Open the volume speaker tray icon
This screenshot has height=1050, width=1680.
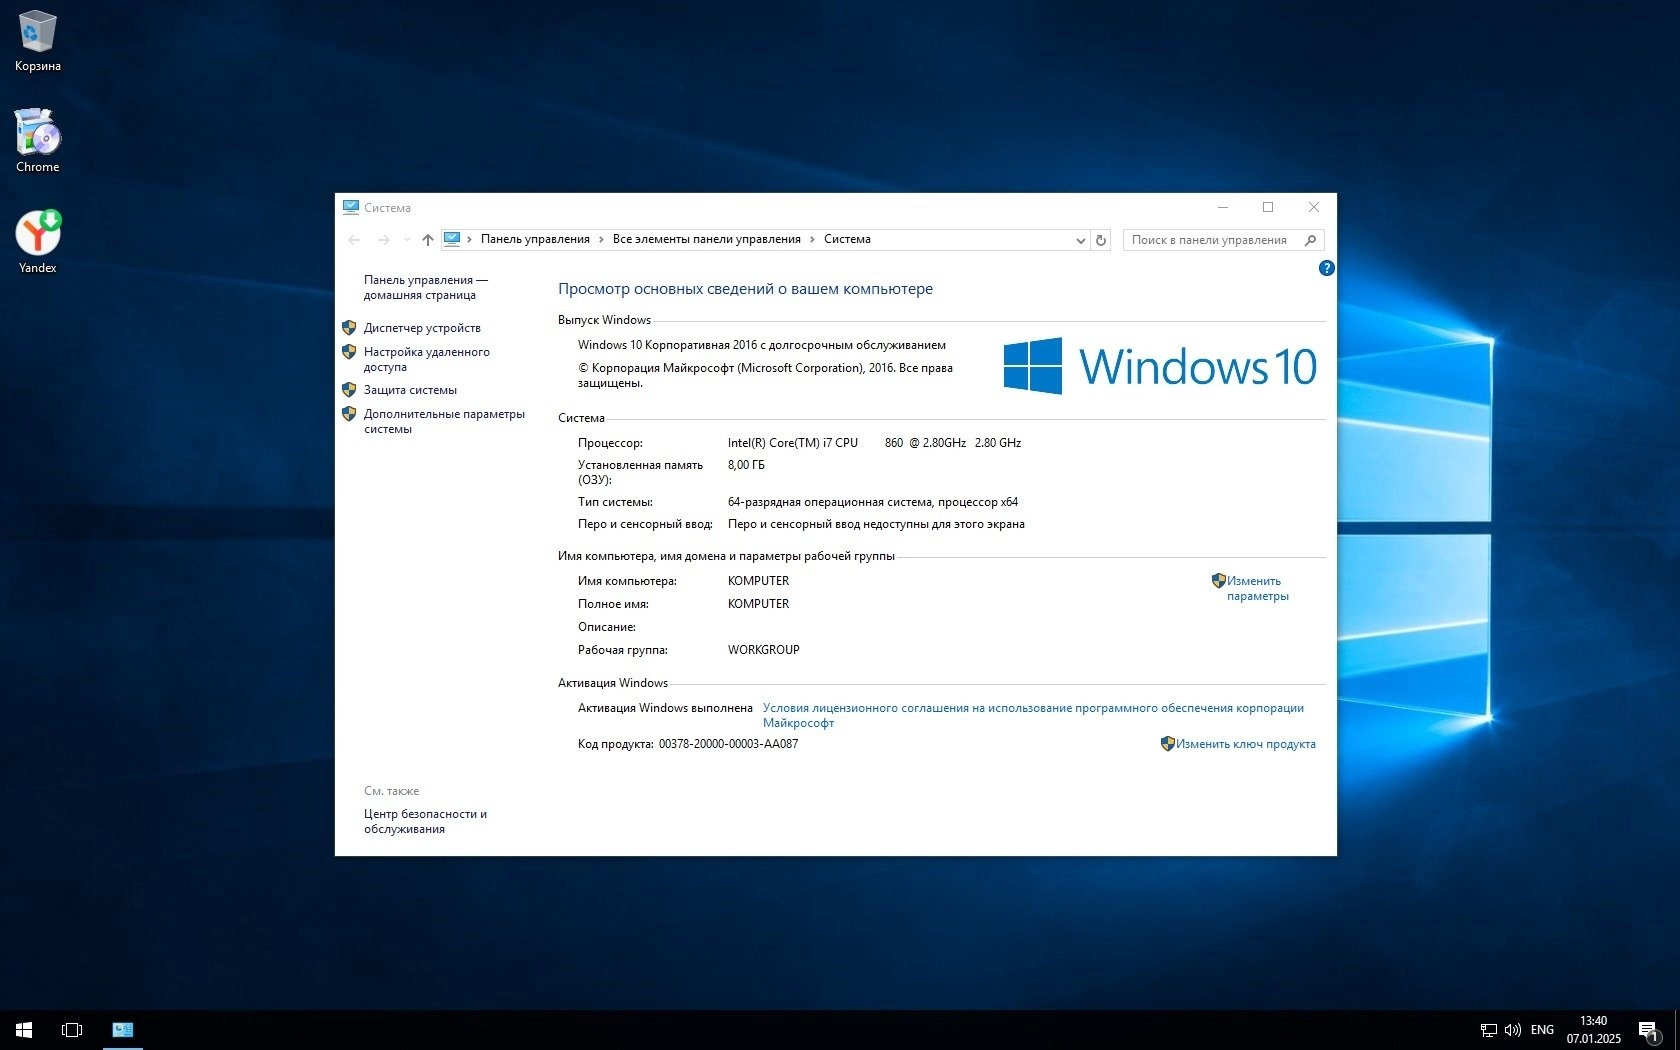tap(1513, 1030)
